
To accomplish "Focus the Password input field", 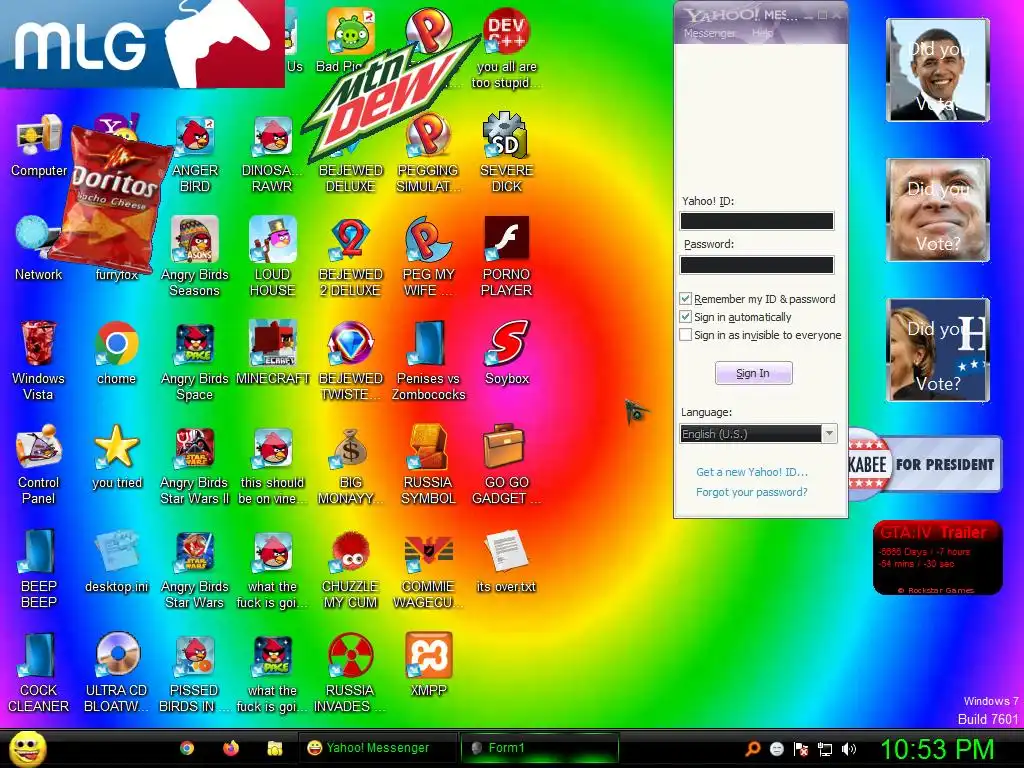I will (757, 264).
